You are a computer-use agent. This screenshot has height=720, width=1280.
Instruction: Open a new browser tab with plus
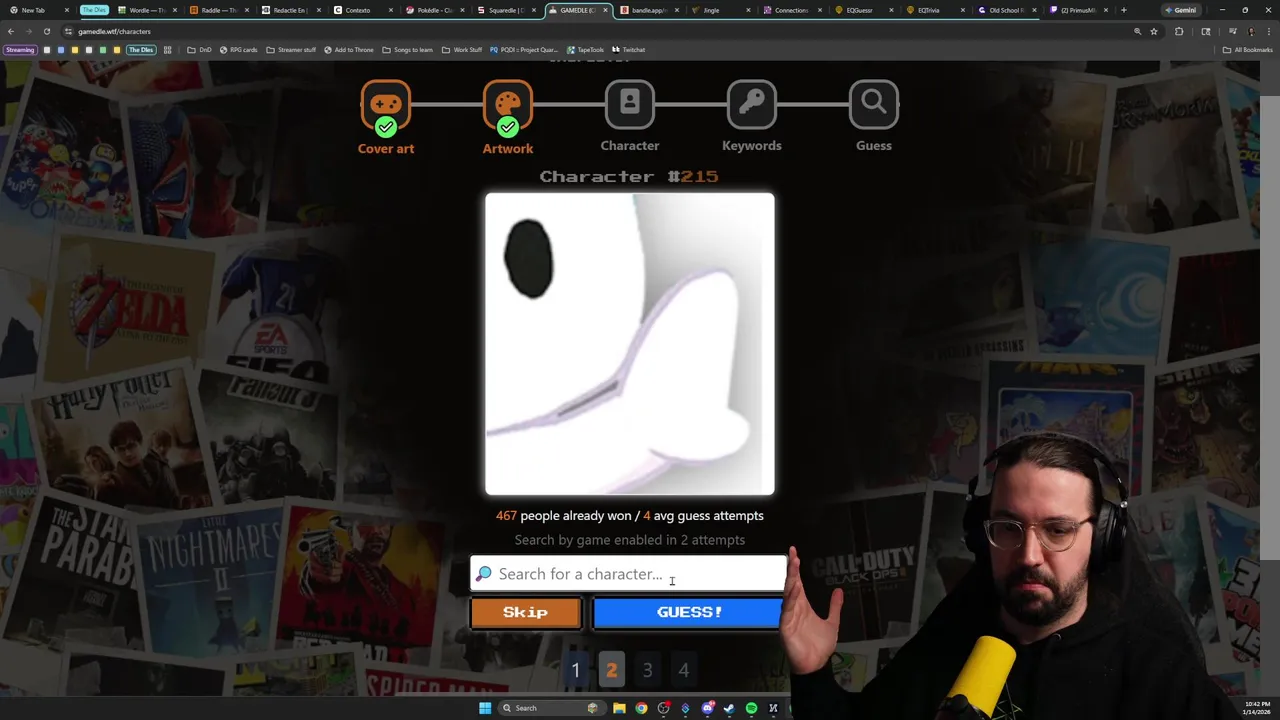pos(1123,10)
